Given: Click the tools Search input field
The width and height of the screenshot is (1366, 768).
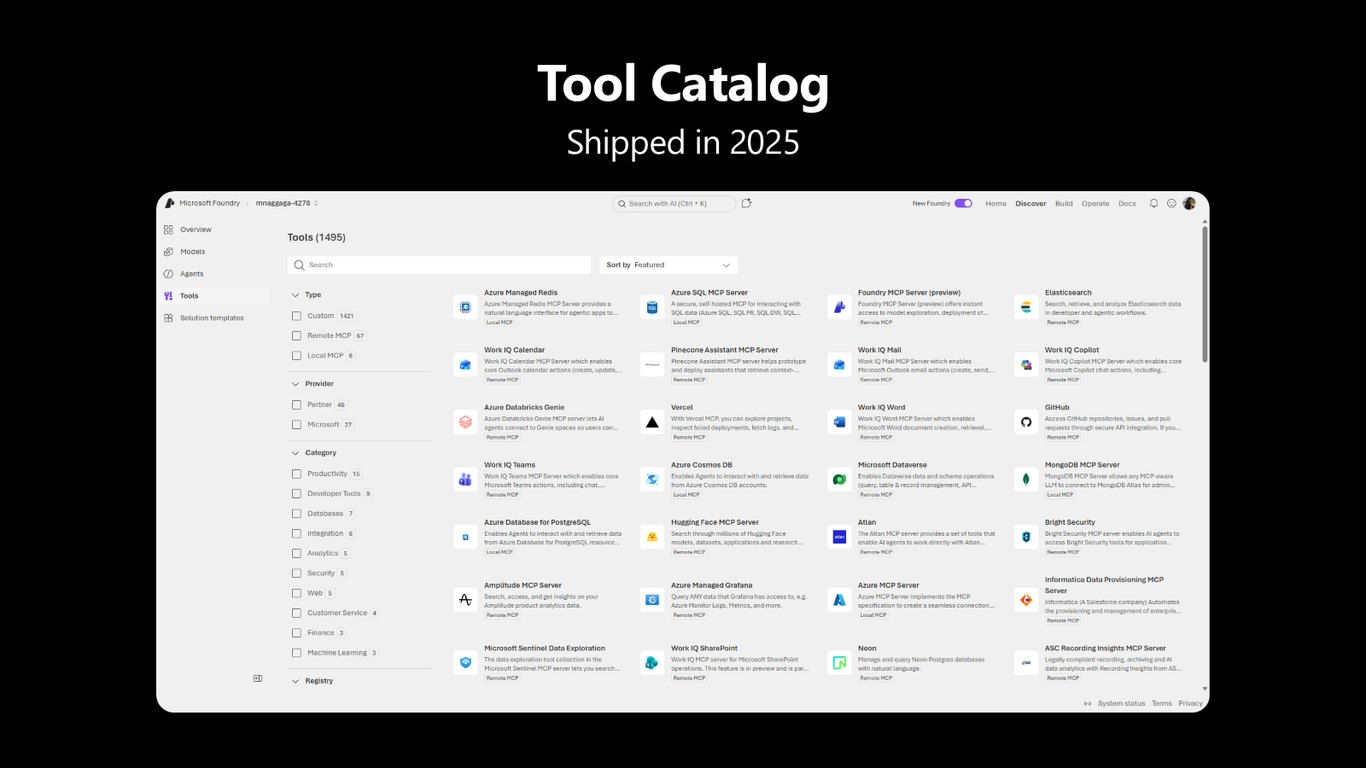Looking at the screenshot, I should click(x=440, y=265).
